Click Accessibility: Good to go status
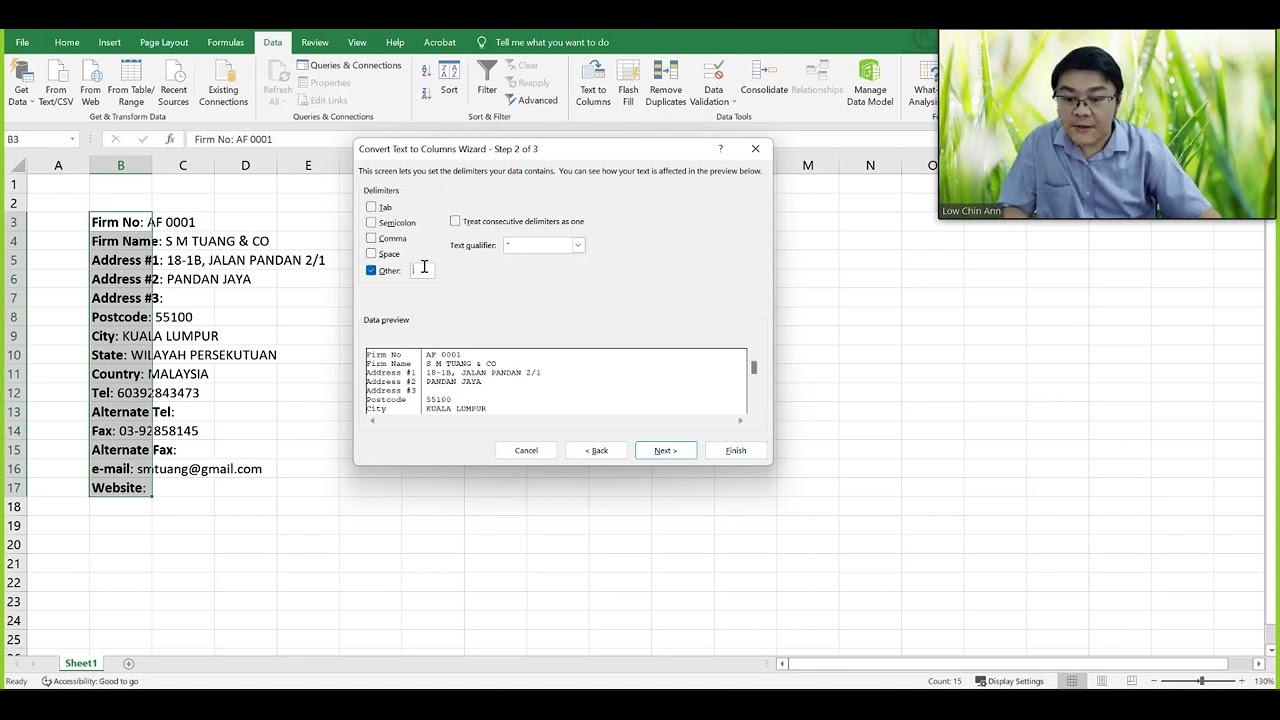The image size is (1280, 720). coord(90,681)
